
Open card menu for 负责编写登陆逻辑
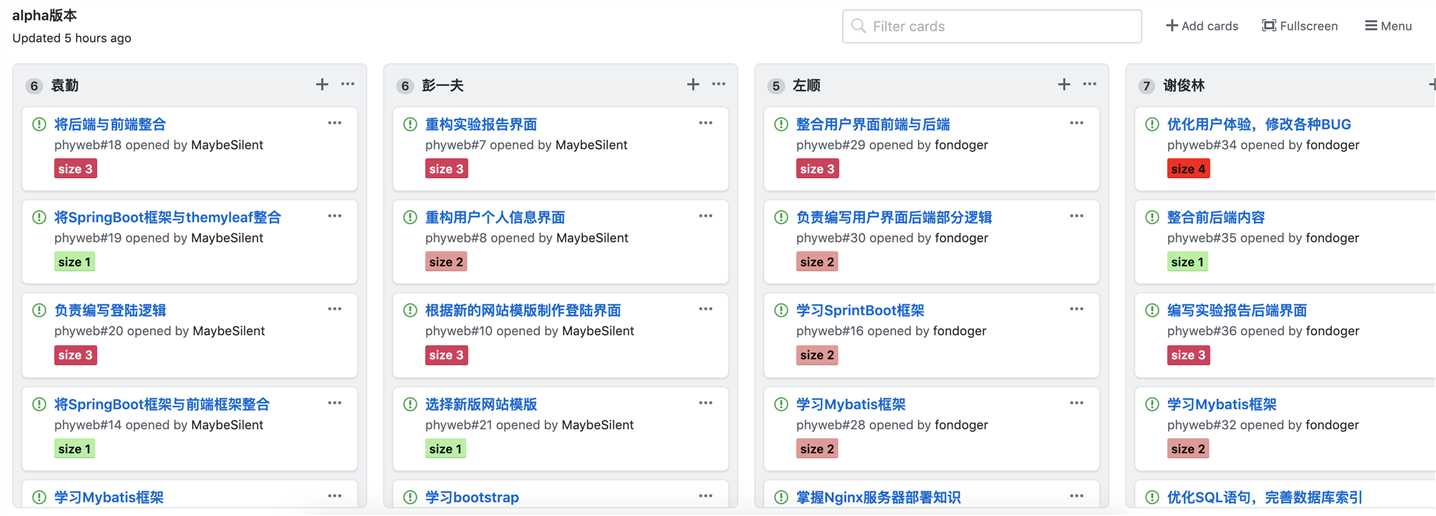click(334, 309)
